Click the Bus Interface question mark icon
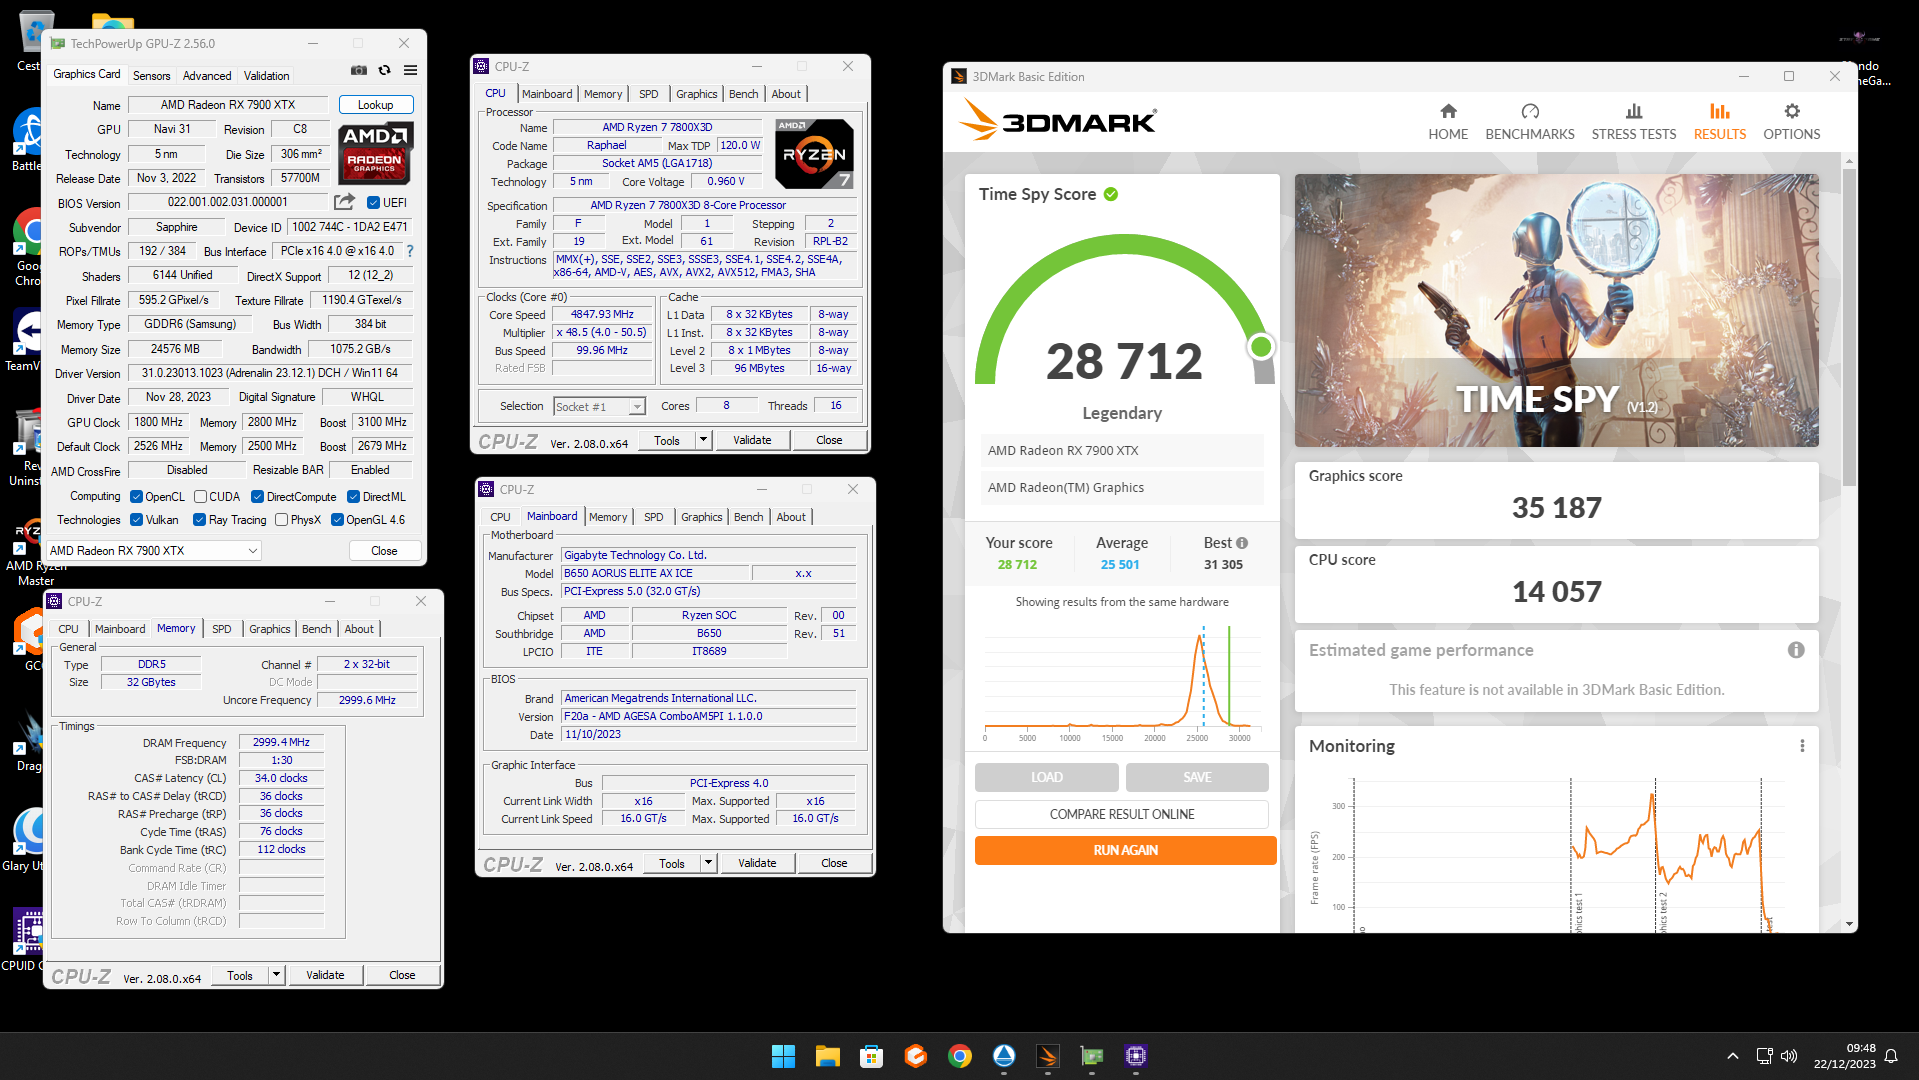The image size is (1919, 1080). (410, 251)
